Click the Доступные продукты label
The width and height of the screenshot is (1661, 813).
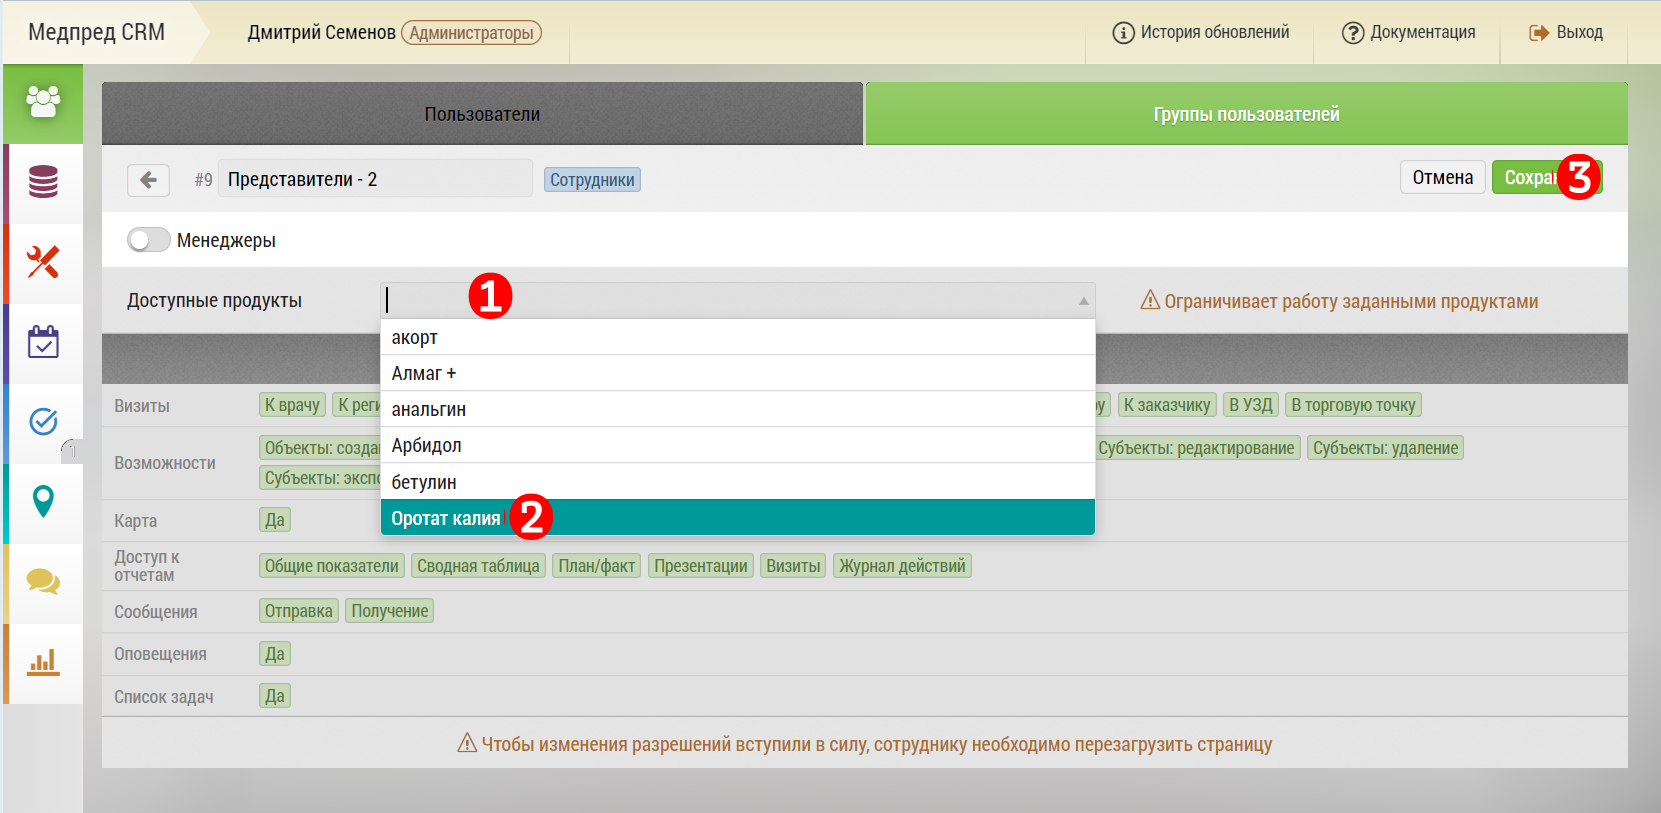(214, 301)
